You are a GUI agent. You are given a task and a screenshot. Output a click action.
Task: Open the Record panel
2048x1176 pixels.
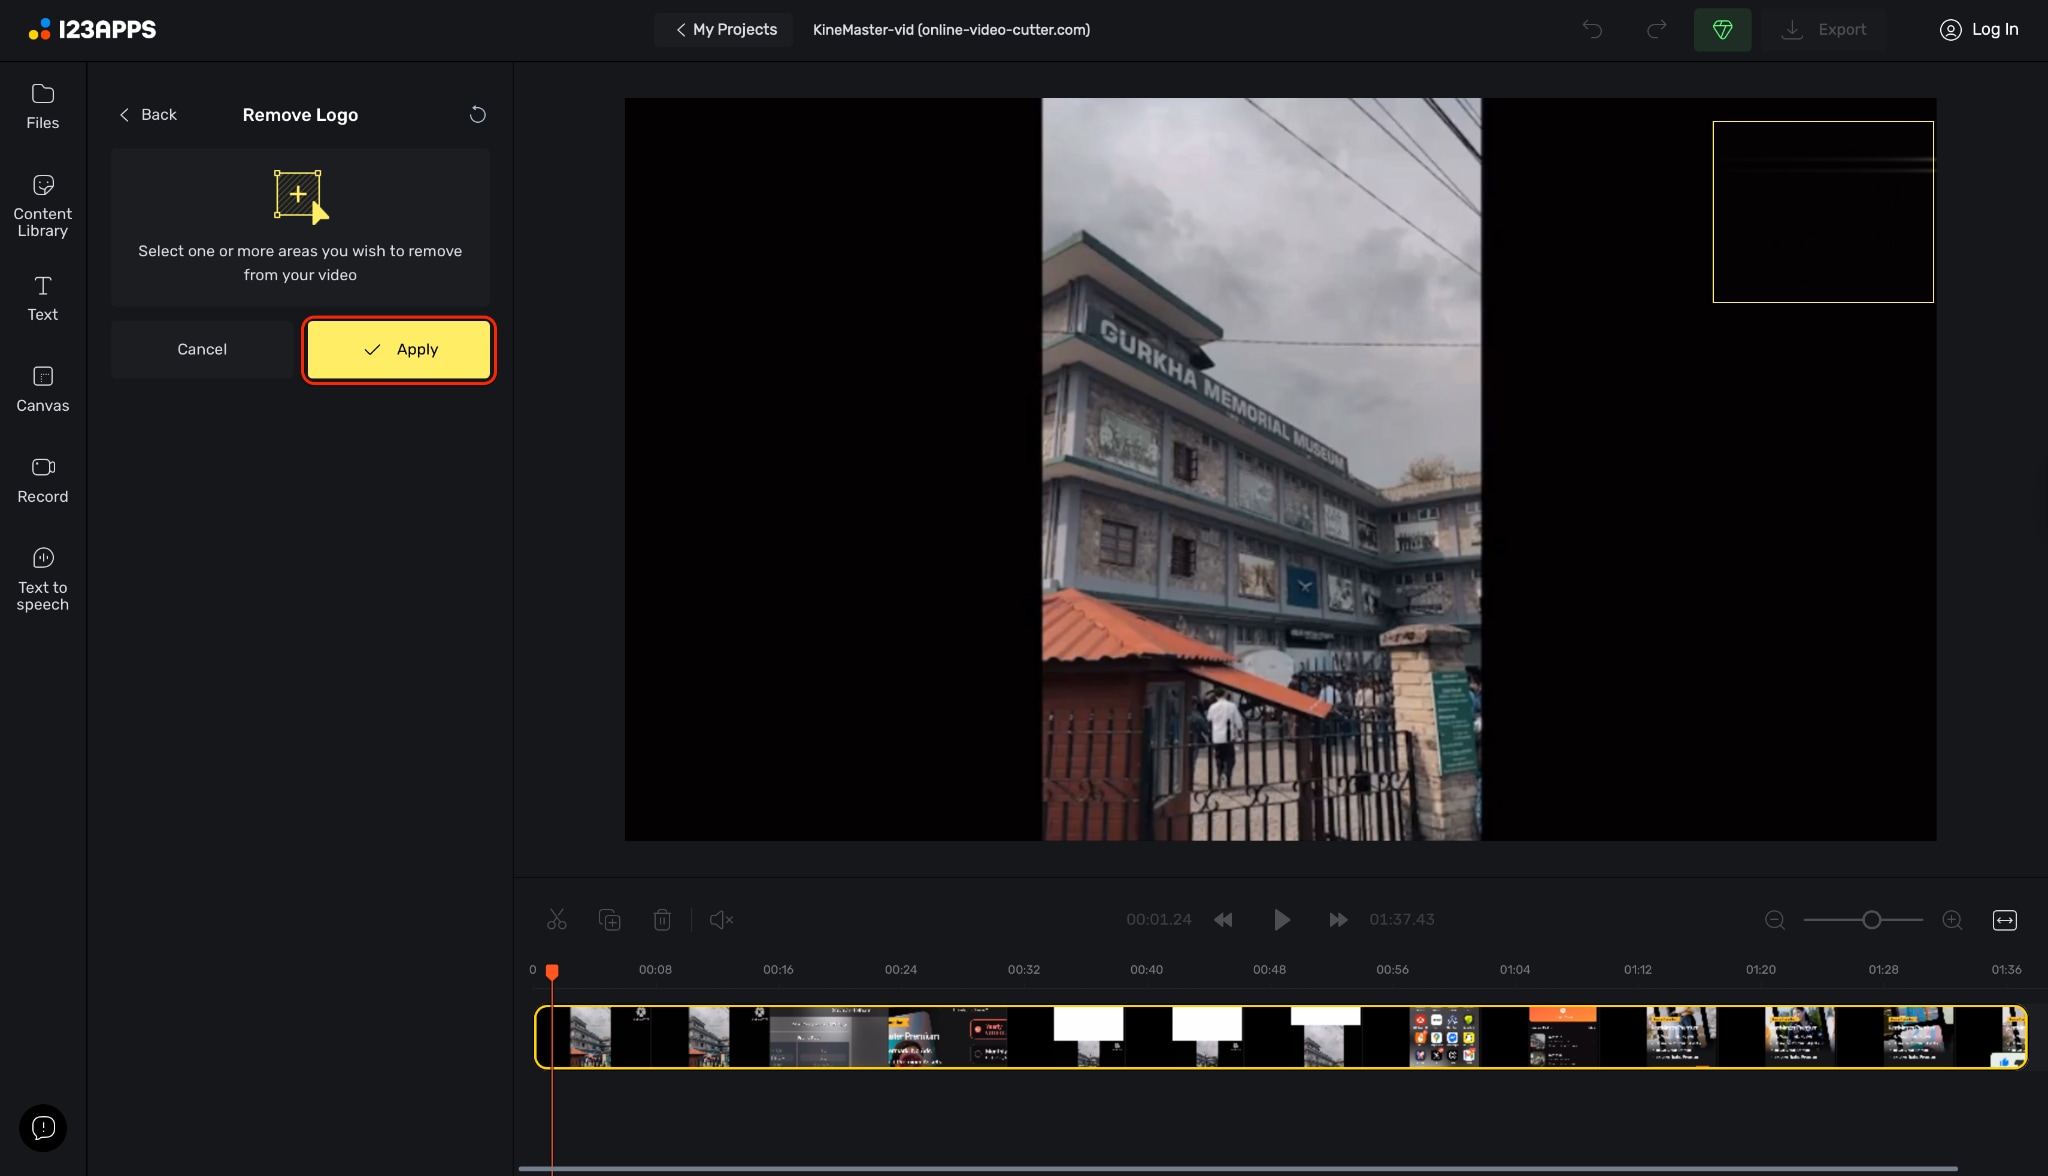pyautogui.click(x=42, y=480)
